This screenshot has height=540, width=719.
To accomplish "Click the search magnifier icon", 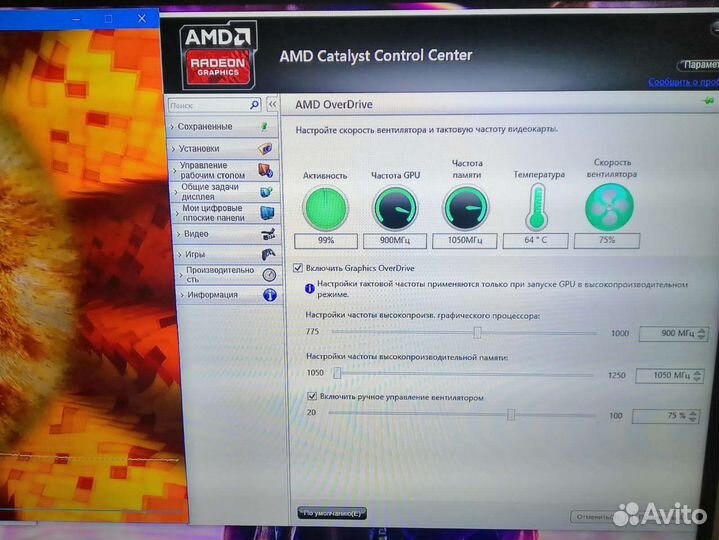I will pyautogui.click(x=254, y=105).
